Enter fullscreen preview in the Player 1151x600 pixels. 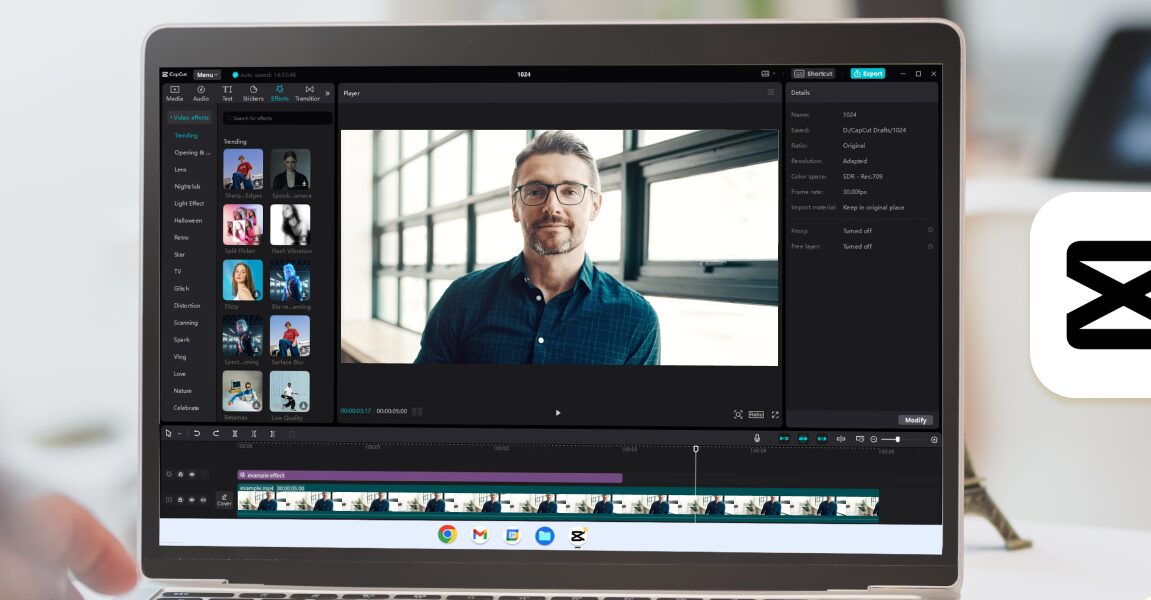(774, 414)
